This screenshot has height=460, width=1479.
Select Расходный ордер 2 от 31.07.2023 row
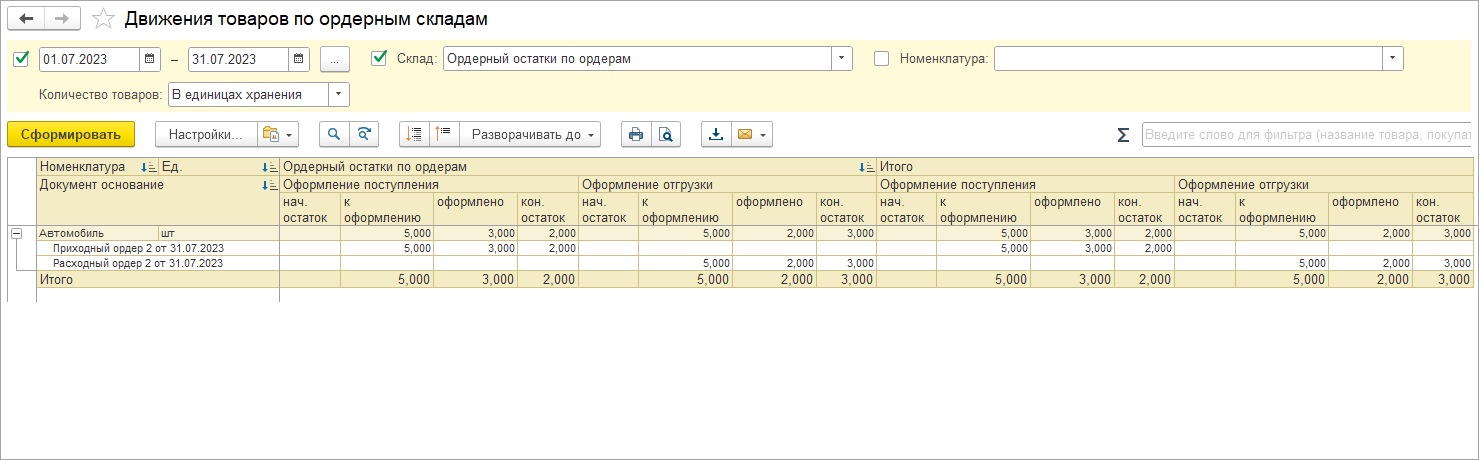point(158,263)
